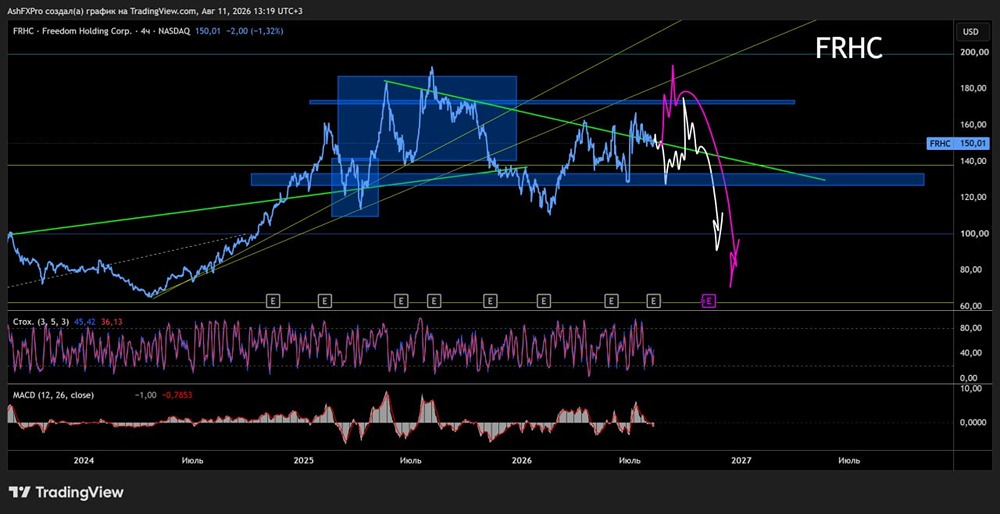Click the 2026 label on the time axis
The width and height of the screenshot is (1000, 514).
(x=522, y=460)
